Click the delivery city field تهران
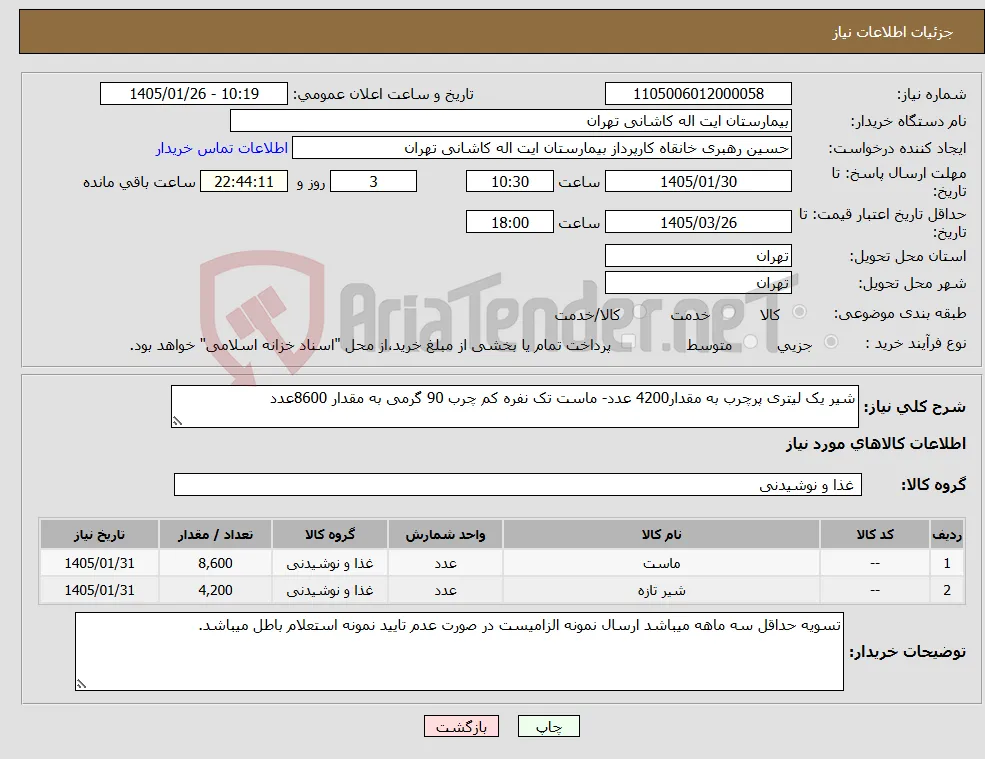Viewport: 985px width, 759px height. 698,283
